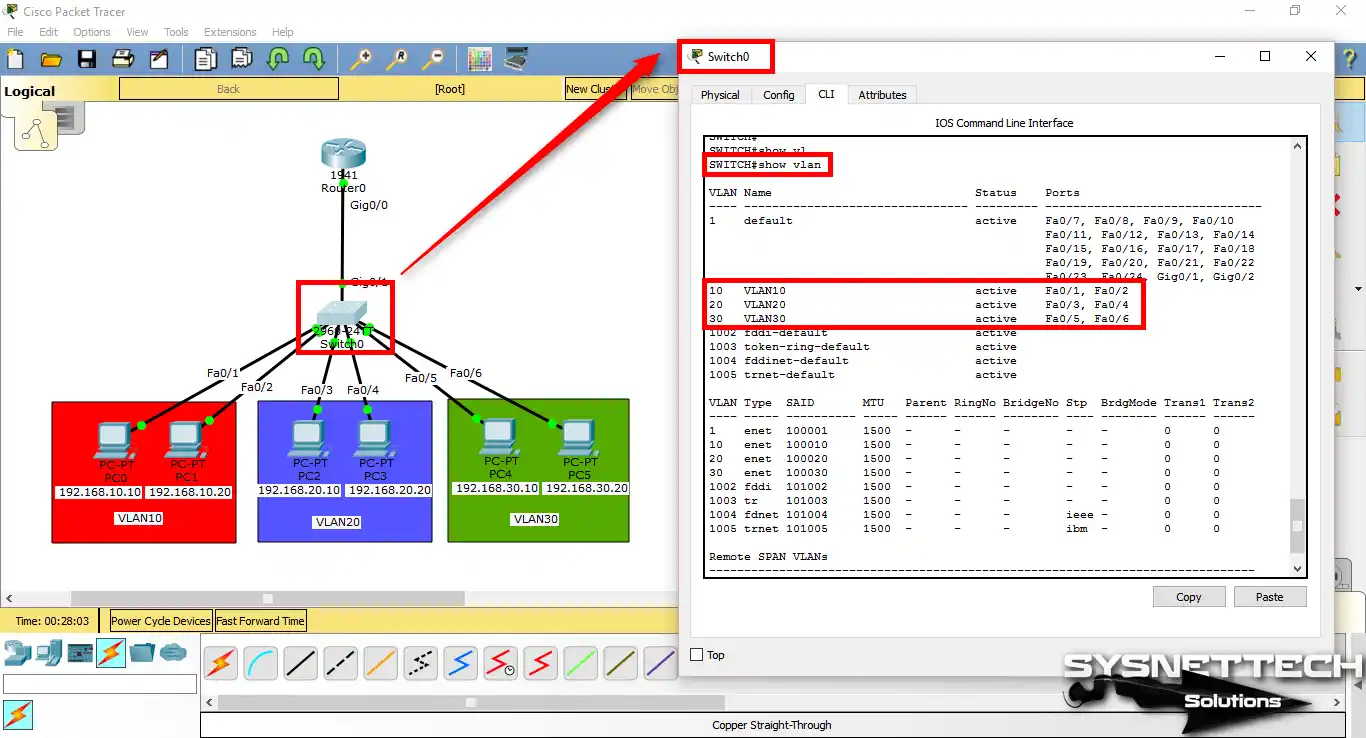This screenshot has width=1366, height=738.
Task: Open the Multiuser cloud category
Action: click(174, 651)
